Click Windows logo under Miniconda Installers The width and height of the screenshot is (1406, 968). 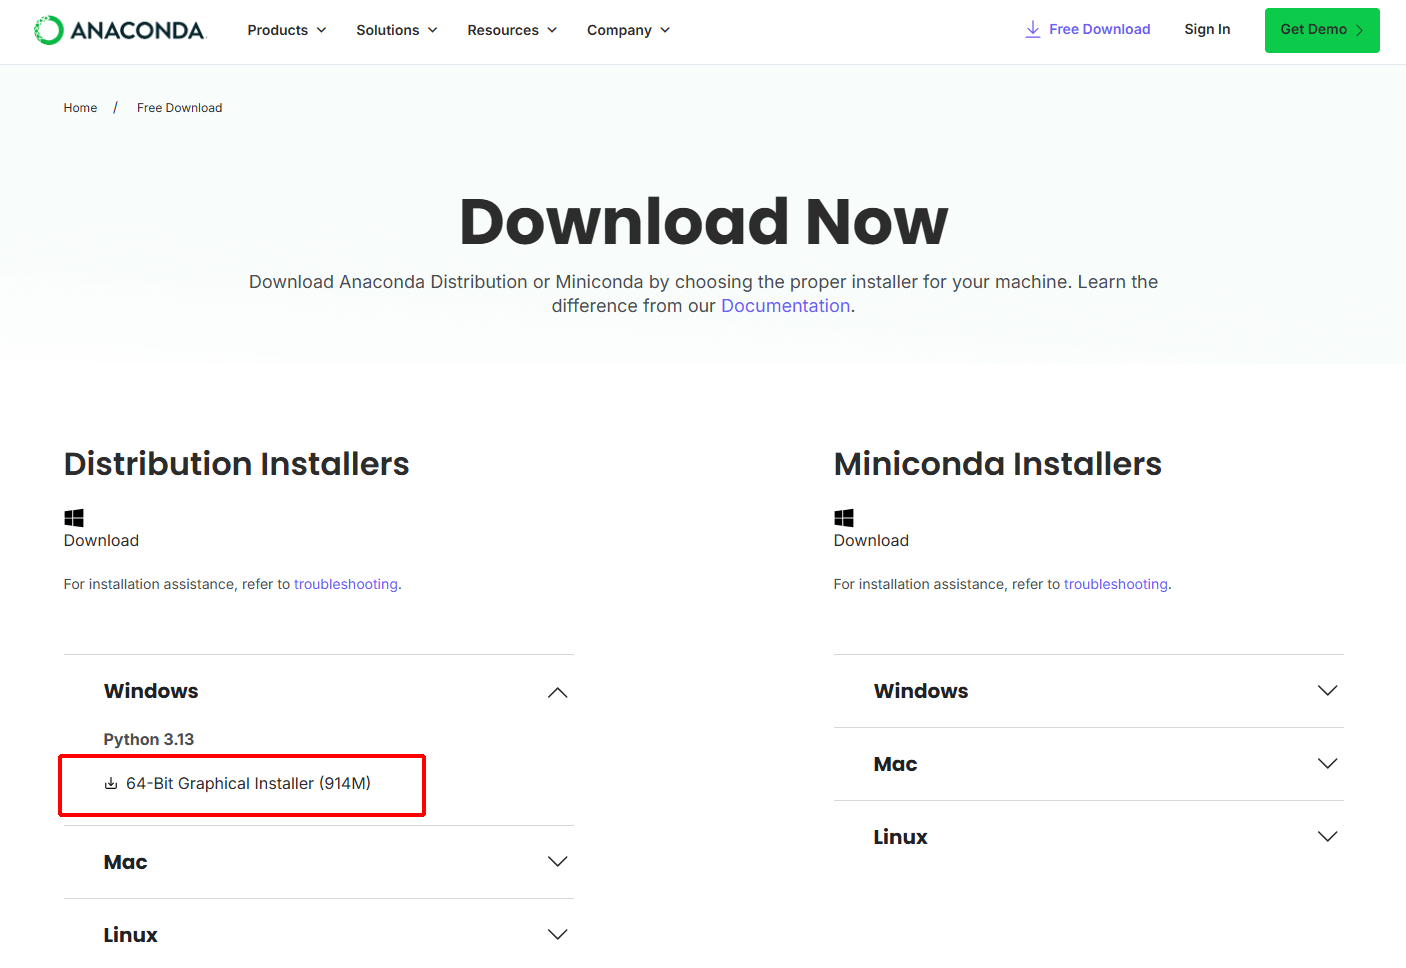tap(844, 518)
